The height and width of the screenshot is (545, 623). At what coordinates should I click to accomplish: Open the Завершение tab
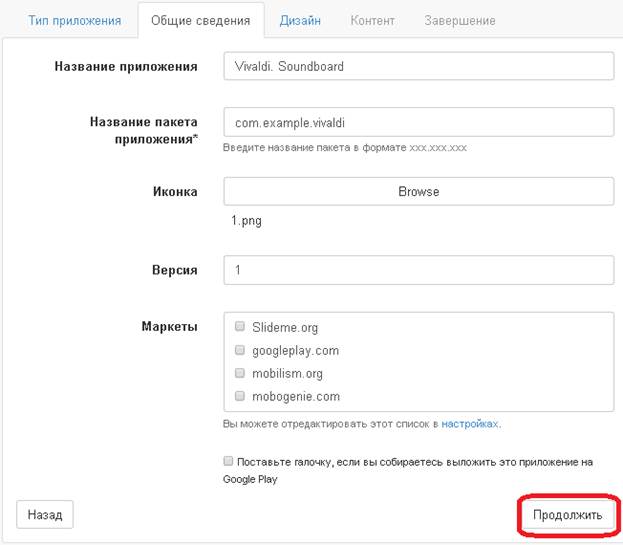tap(459, 20)
